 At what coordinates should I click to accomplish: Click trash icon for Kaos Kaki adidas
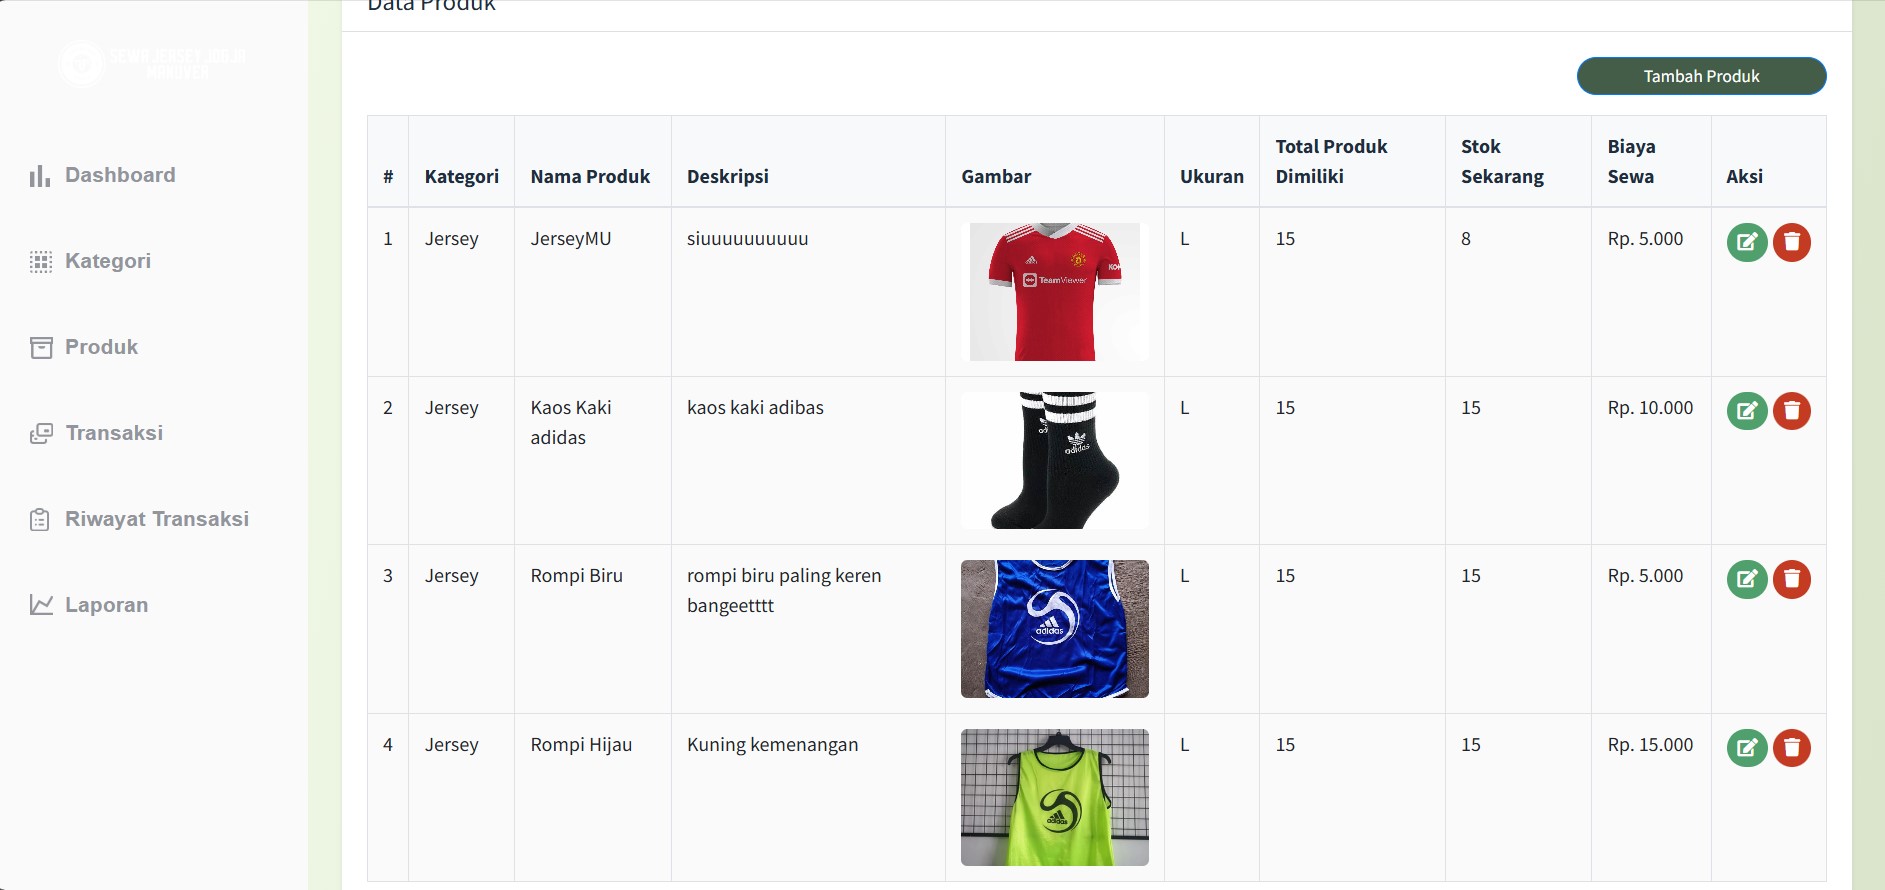[x=1792, y=411]
